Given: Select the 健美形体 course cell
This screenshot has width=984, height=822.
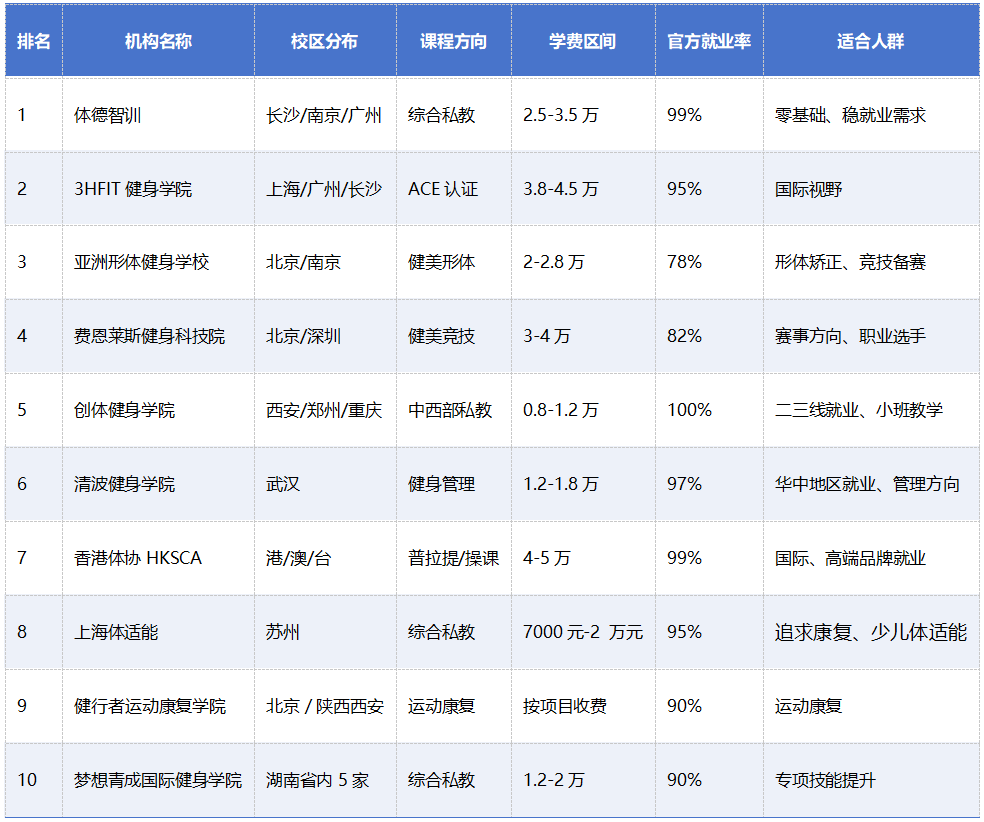Looking at the screenshot, I should pyautogui.click(x=454, y=262).
